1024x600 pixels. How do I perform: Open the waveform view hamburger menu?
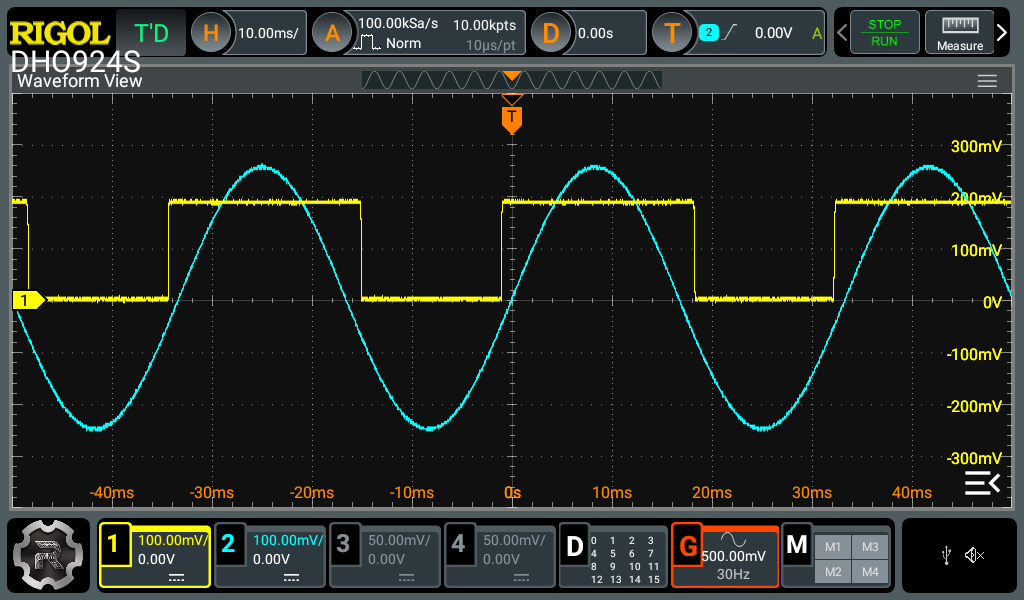tap(987, 81)
